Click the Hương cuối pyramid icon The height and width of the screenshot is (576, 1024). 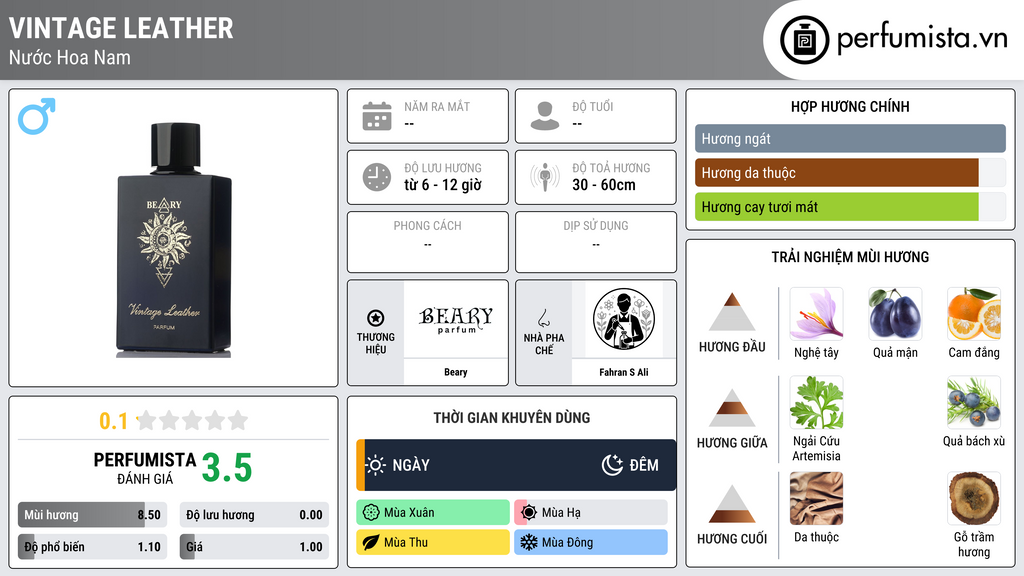click(x=732, y=504)
